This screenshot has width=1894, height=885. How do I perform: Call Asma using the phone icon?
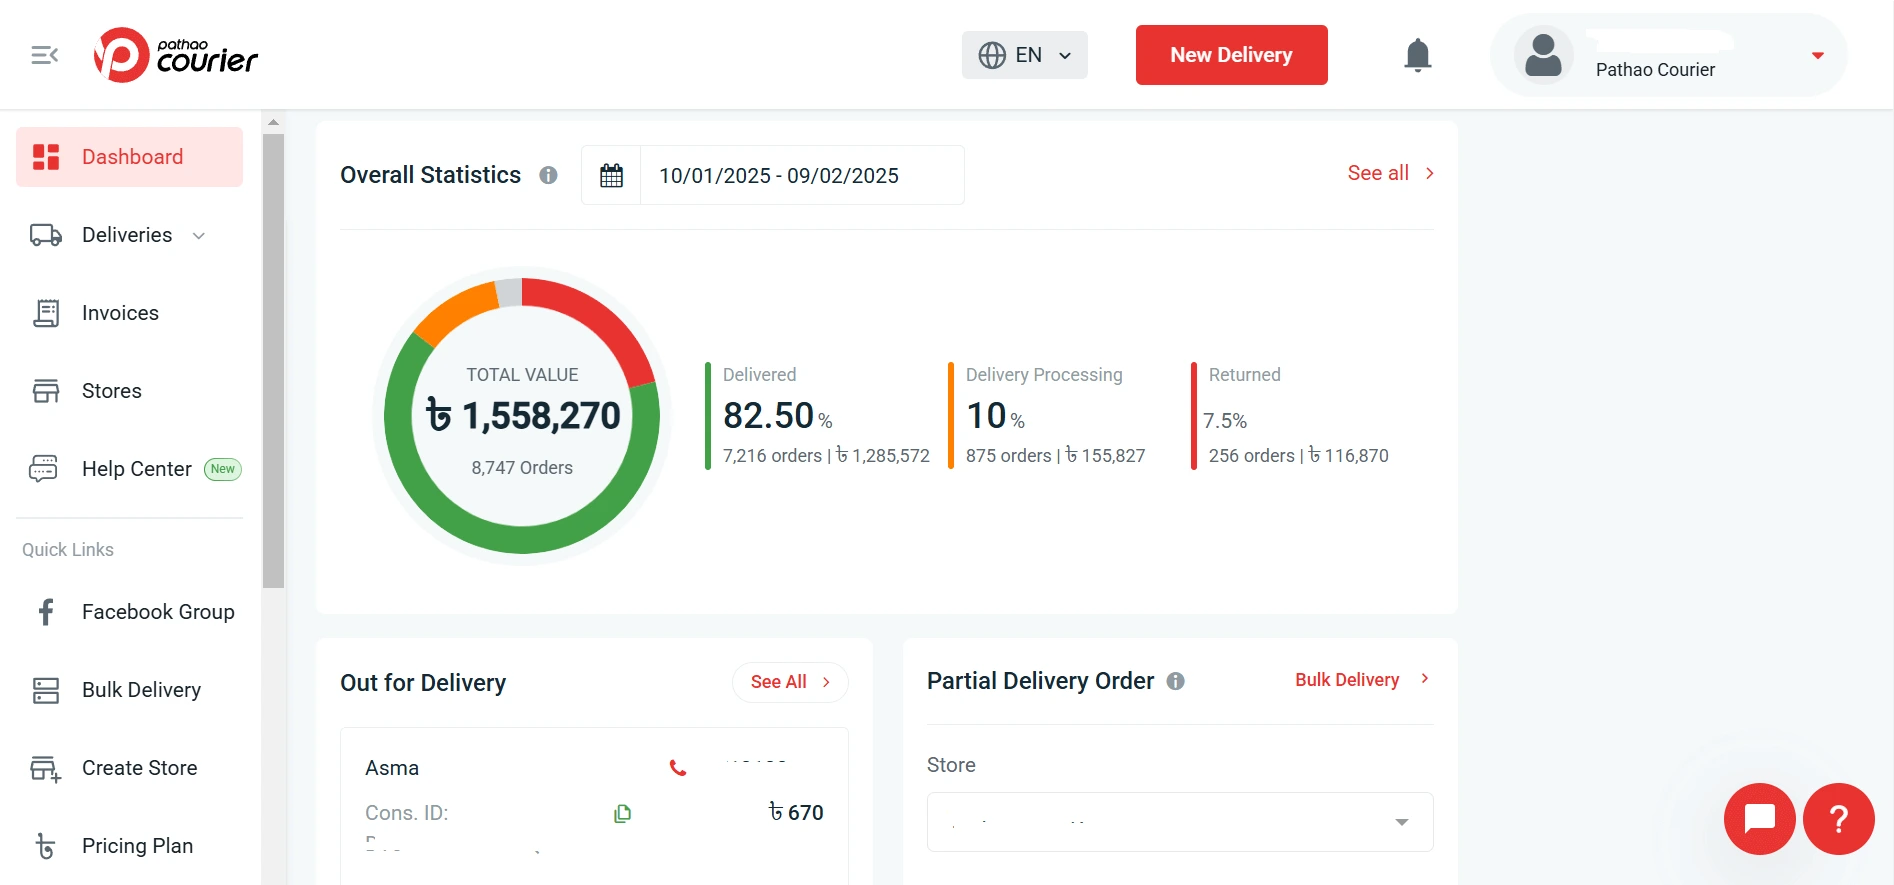pos(678,768)
